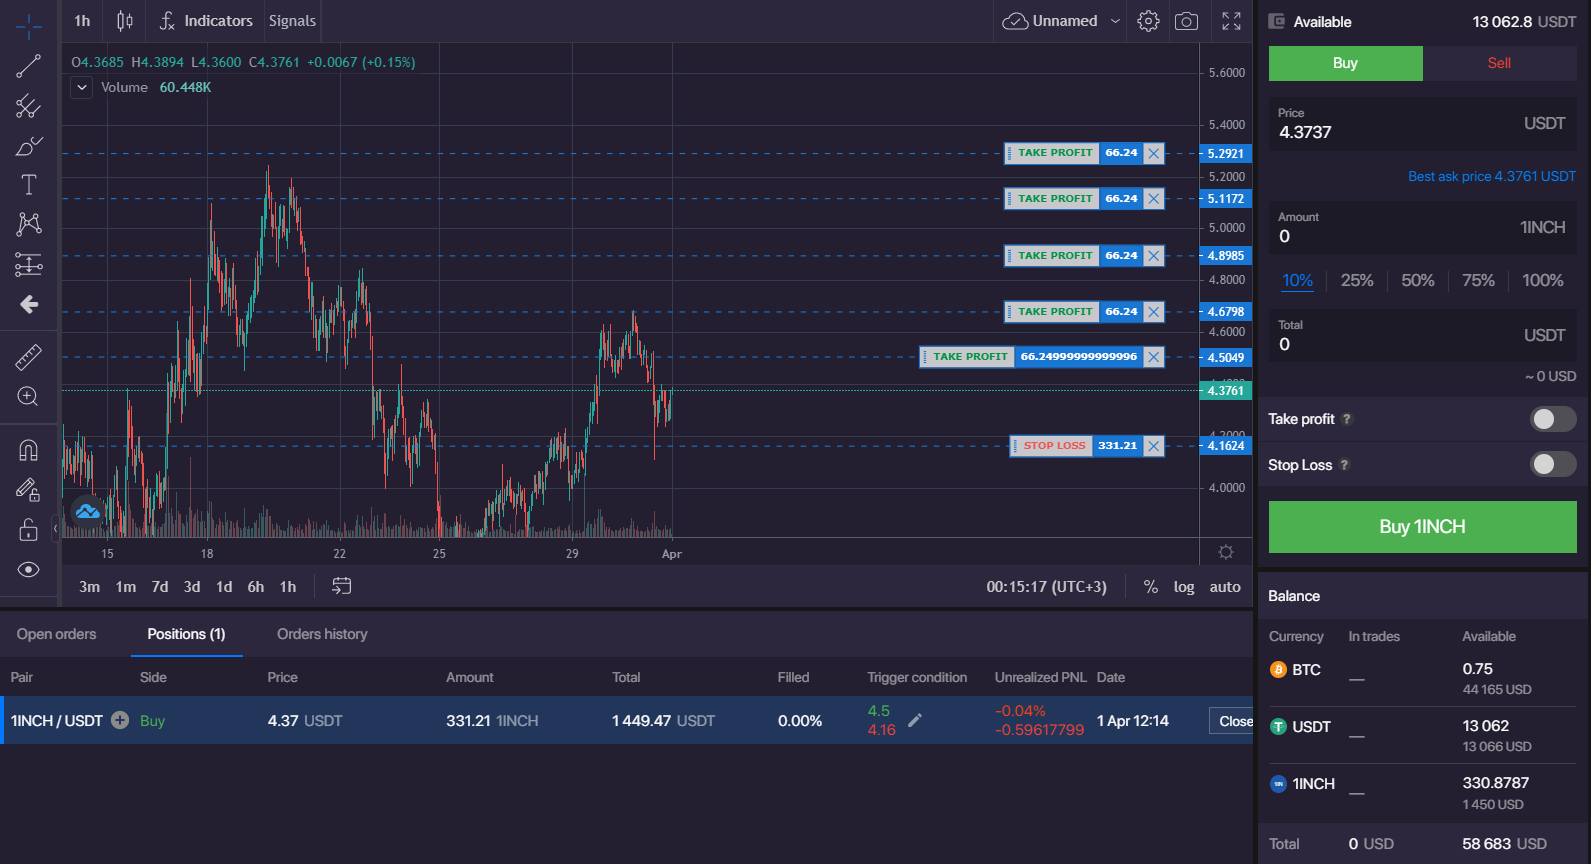Select the pattern drawing tool

[29, 224]
